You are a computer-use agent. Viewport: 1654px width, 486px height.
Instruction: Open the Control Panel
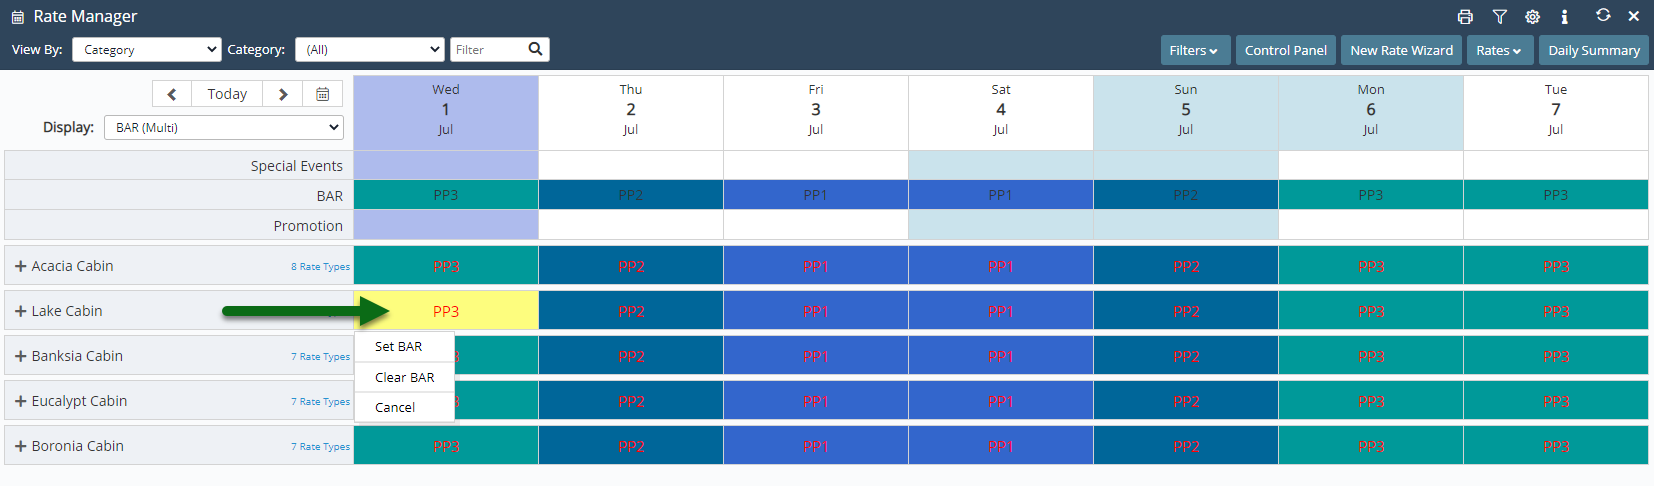pyautogui.click(x=1286, y=50)
